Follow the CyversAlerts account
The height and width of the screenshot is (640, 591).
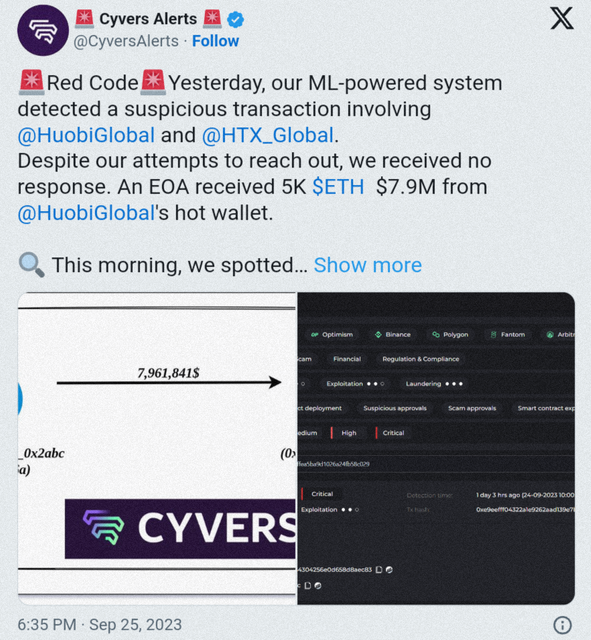pyautogui.click(x=216, y=41)
